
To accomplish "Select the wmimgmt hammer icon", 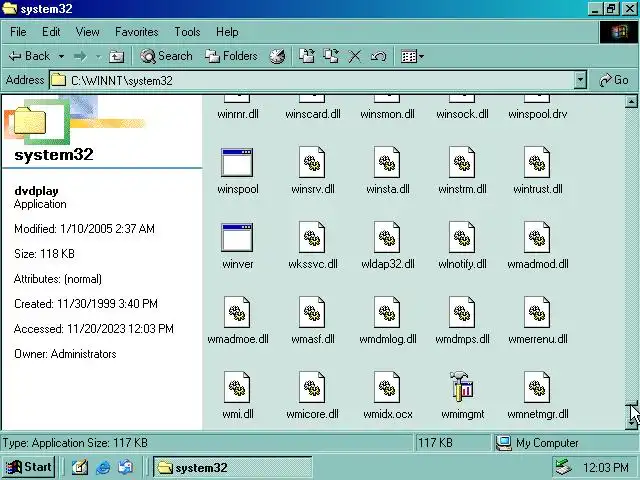I will point(462,387).
